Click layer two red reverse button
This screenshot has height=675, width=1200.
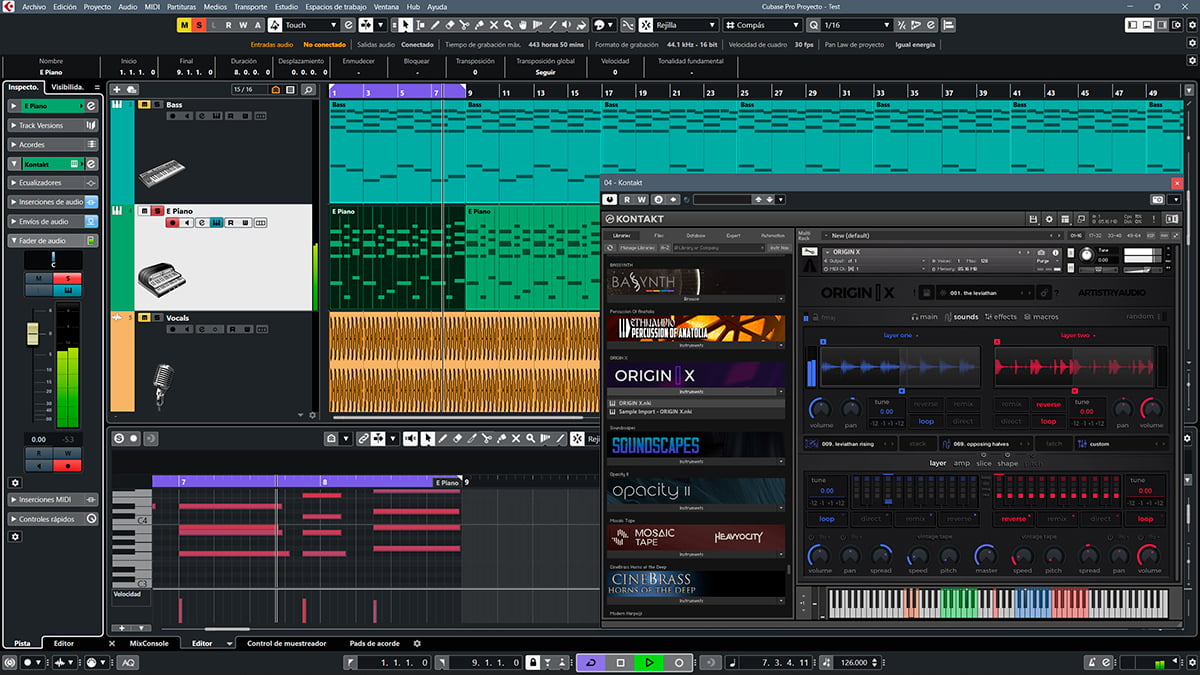point(1048,405)
